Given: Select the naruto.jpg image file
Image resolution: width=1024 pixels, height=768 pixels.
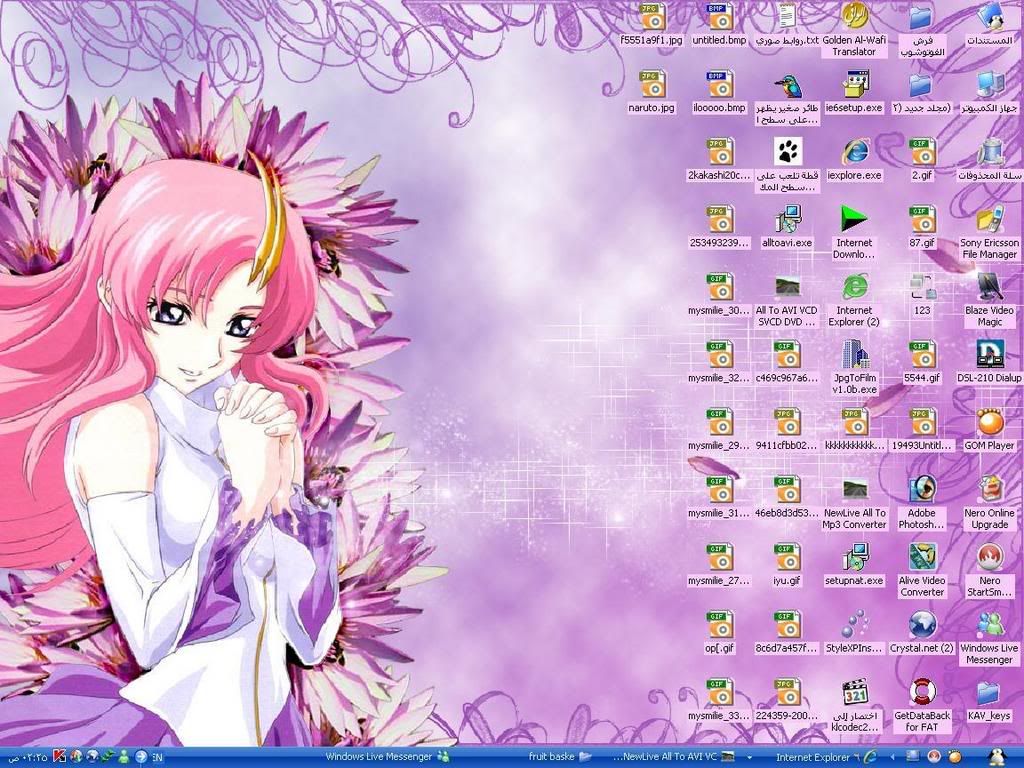Looking at the screenshot, I should (652, 84).
